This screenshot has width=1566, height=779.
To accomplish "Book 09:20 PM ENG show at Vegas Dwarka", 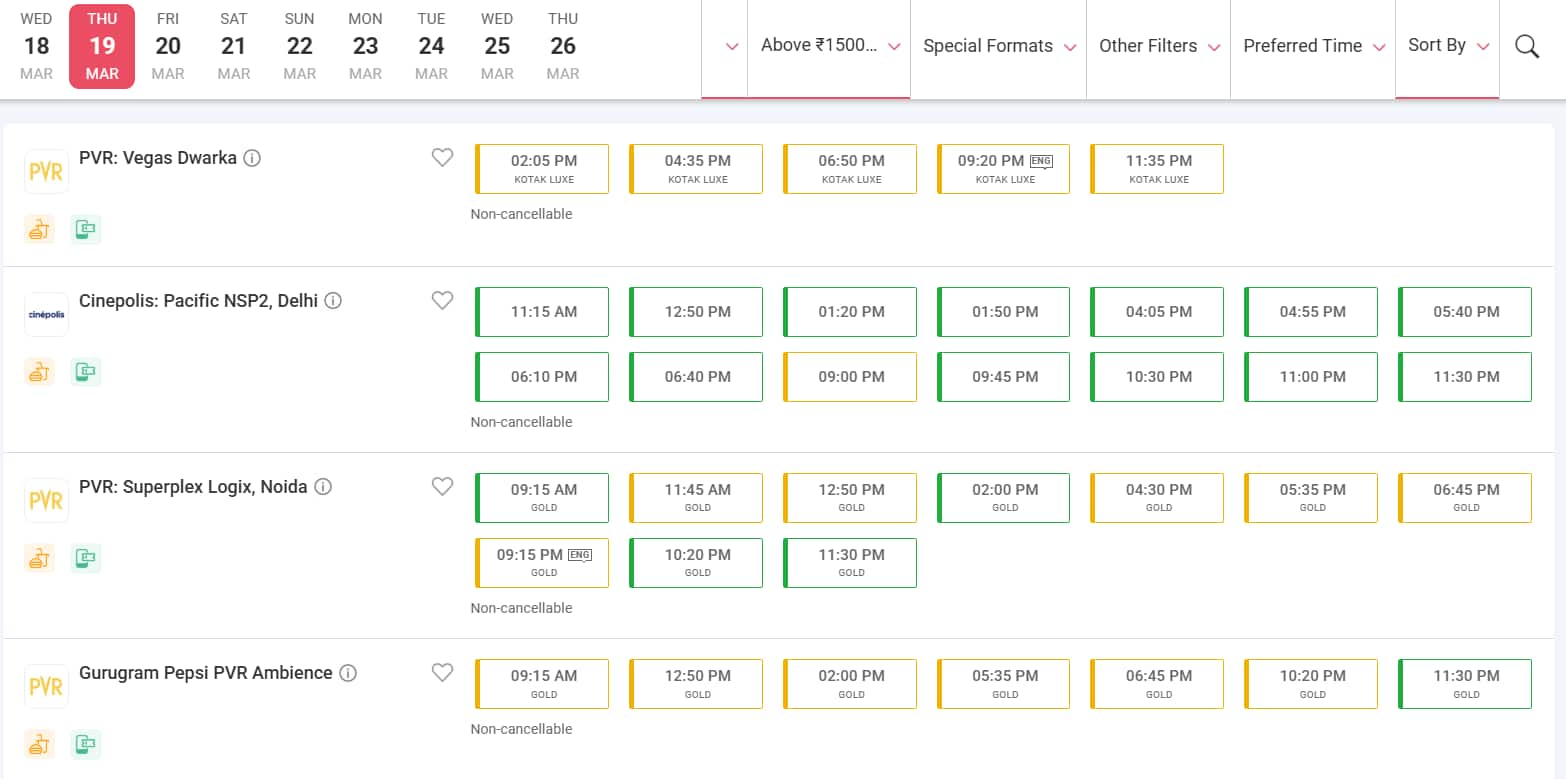I will click(x=1003, y=169).
